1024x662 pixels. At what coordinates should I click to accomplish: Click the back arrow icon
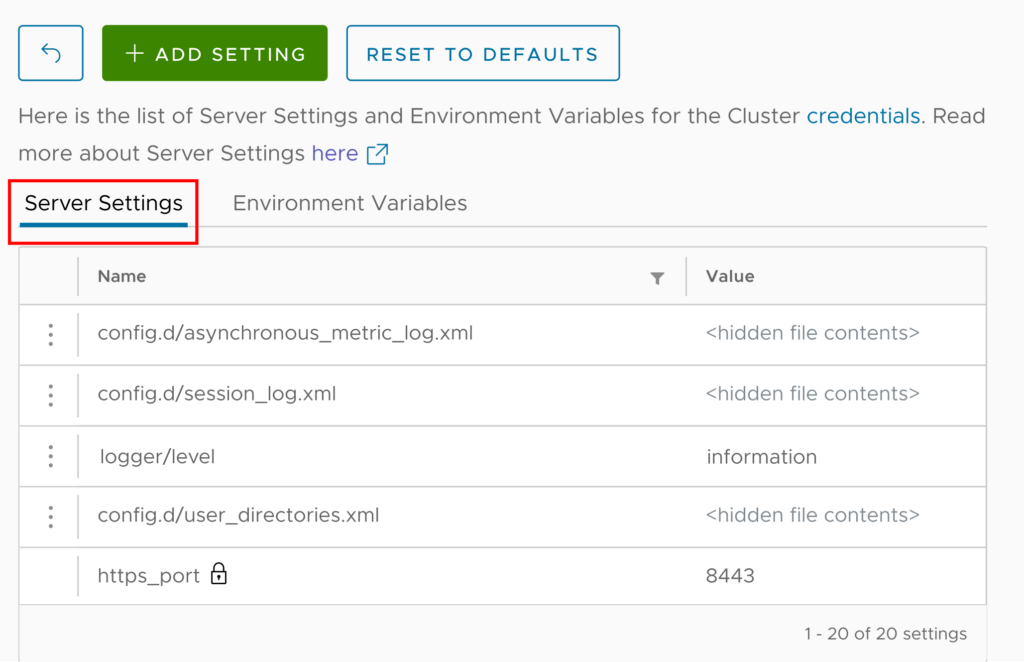pyautogui.click(x=50, y=52)
